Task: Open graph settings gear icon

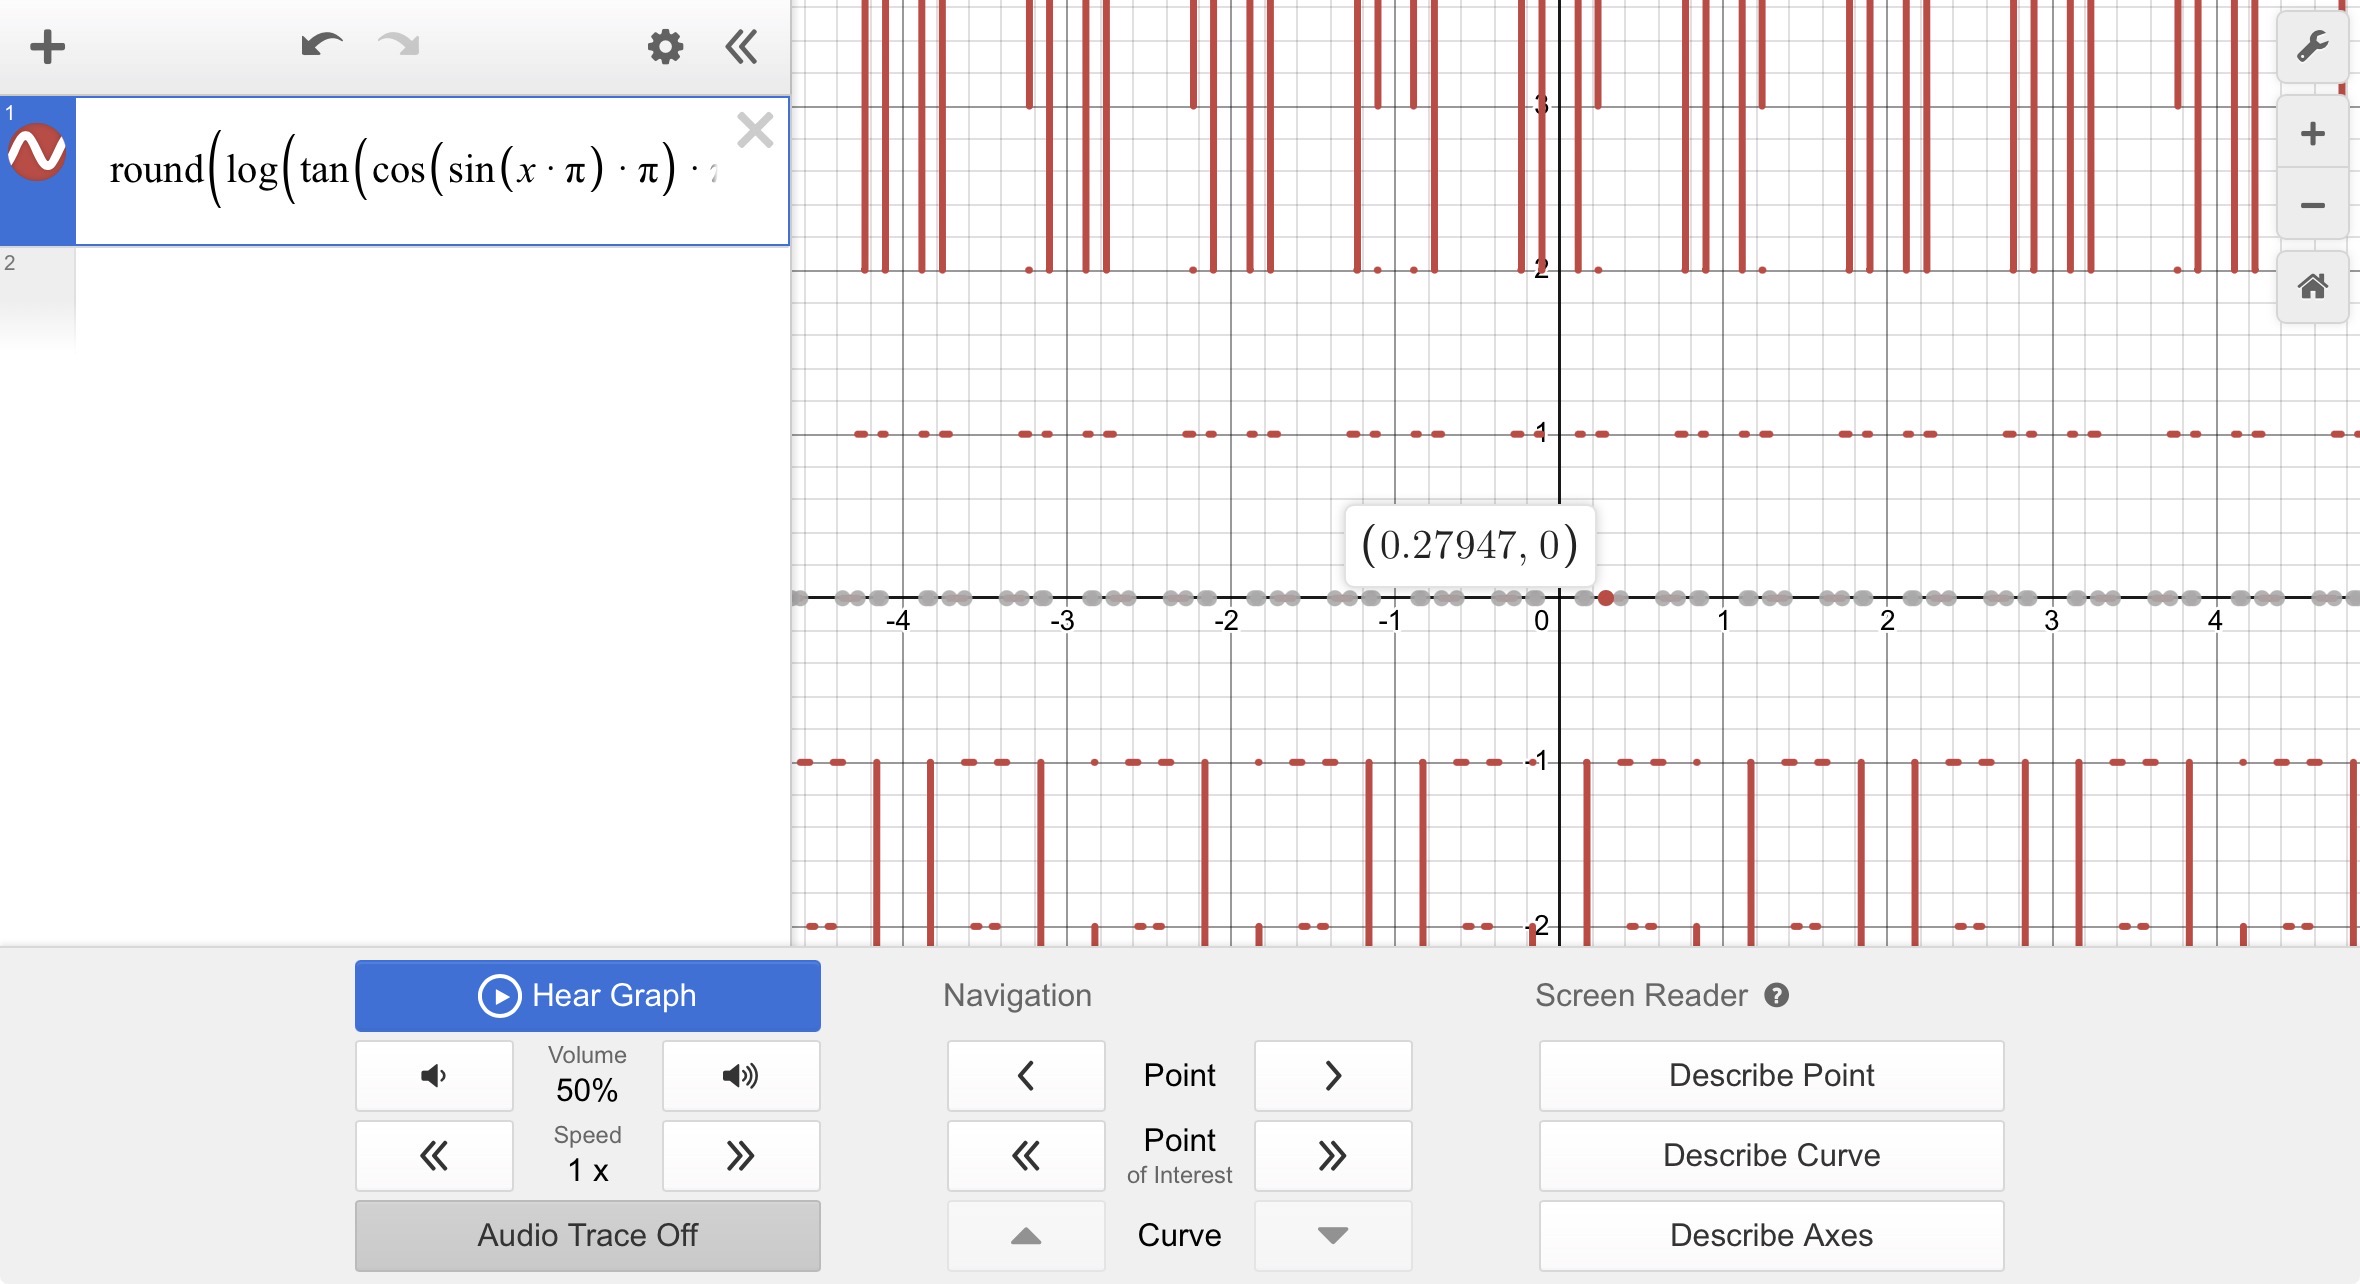Action: (665, 46)
